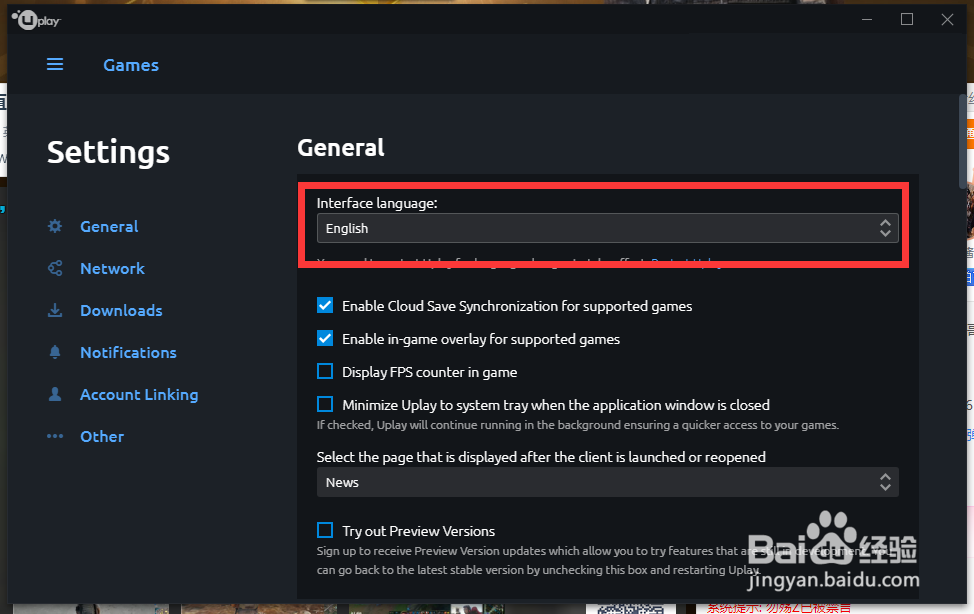Open the hamburger menu icon
Screen dimensions: 974x614
coord(55,65)
